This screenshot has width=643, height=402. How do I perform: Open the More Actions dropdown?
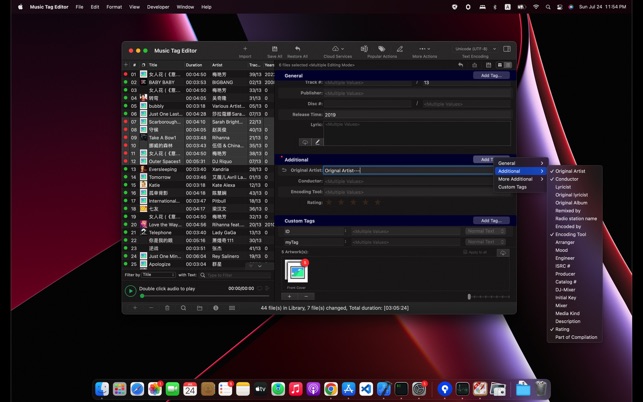(x=424, y=49)
